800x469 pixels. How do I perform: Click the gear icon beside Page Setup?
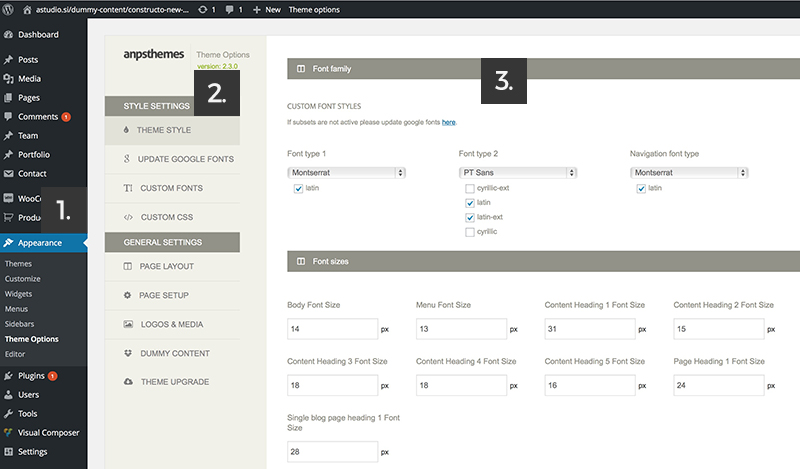point(127,295)
